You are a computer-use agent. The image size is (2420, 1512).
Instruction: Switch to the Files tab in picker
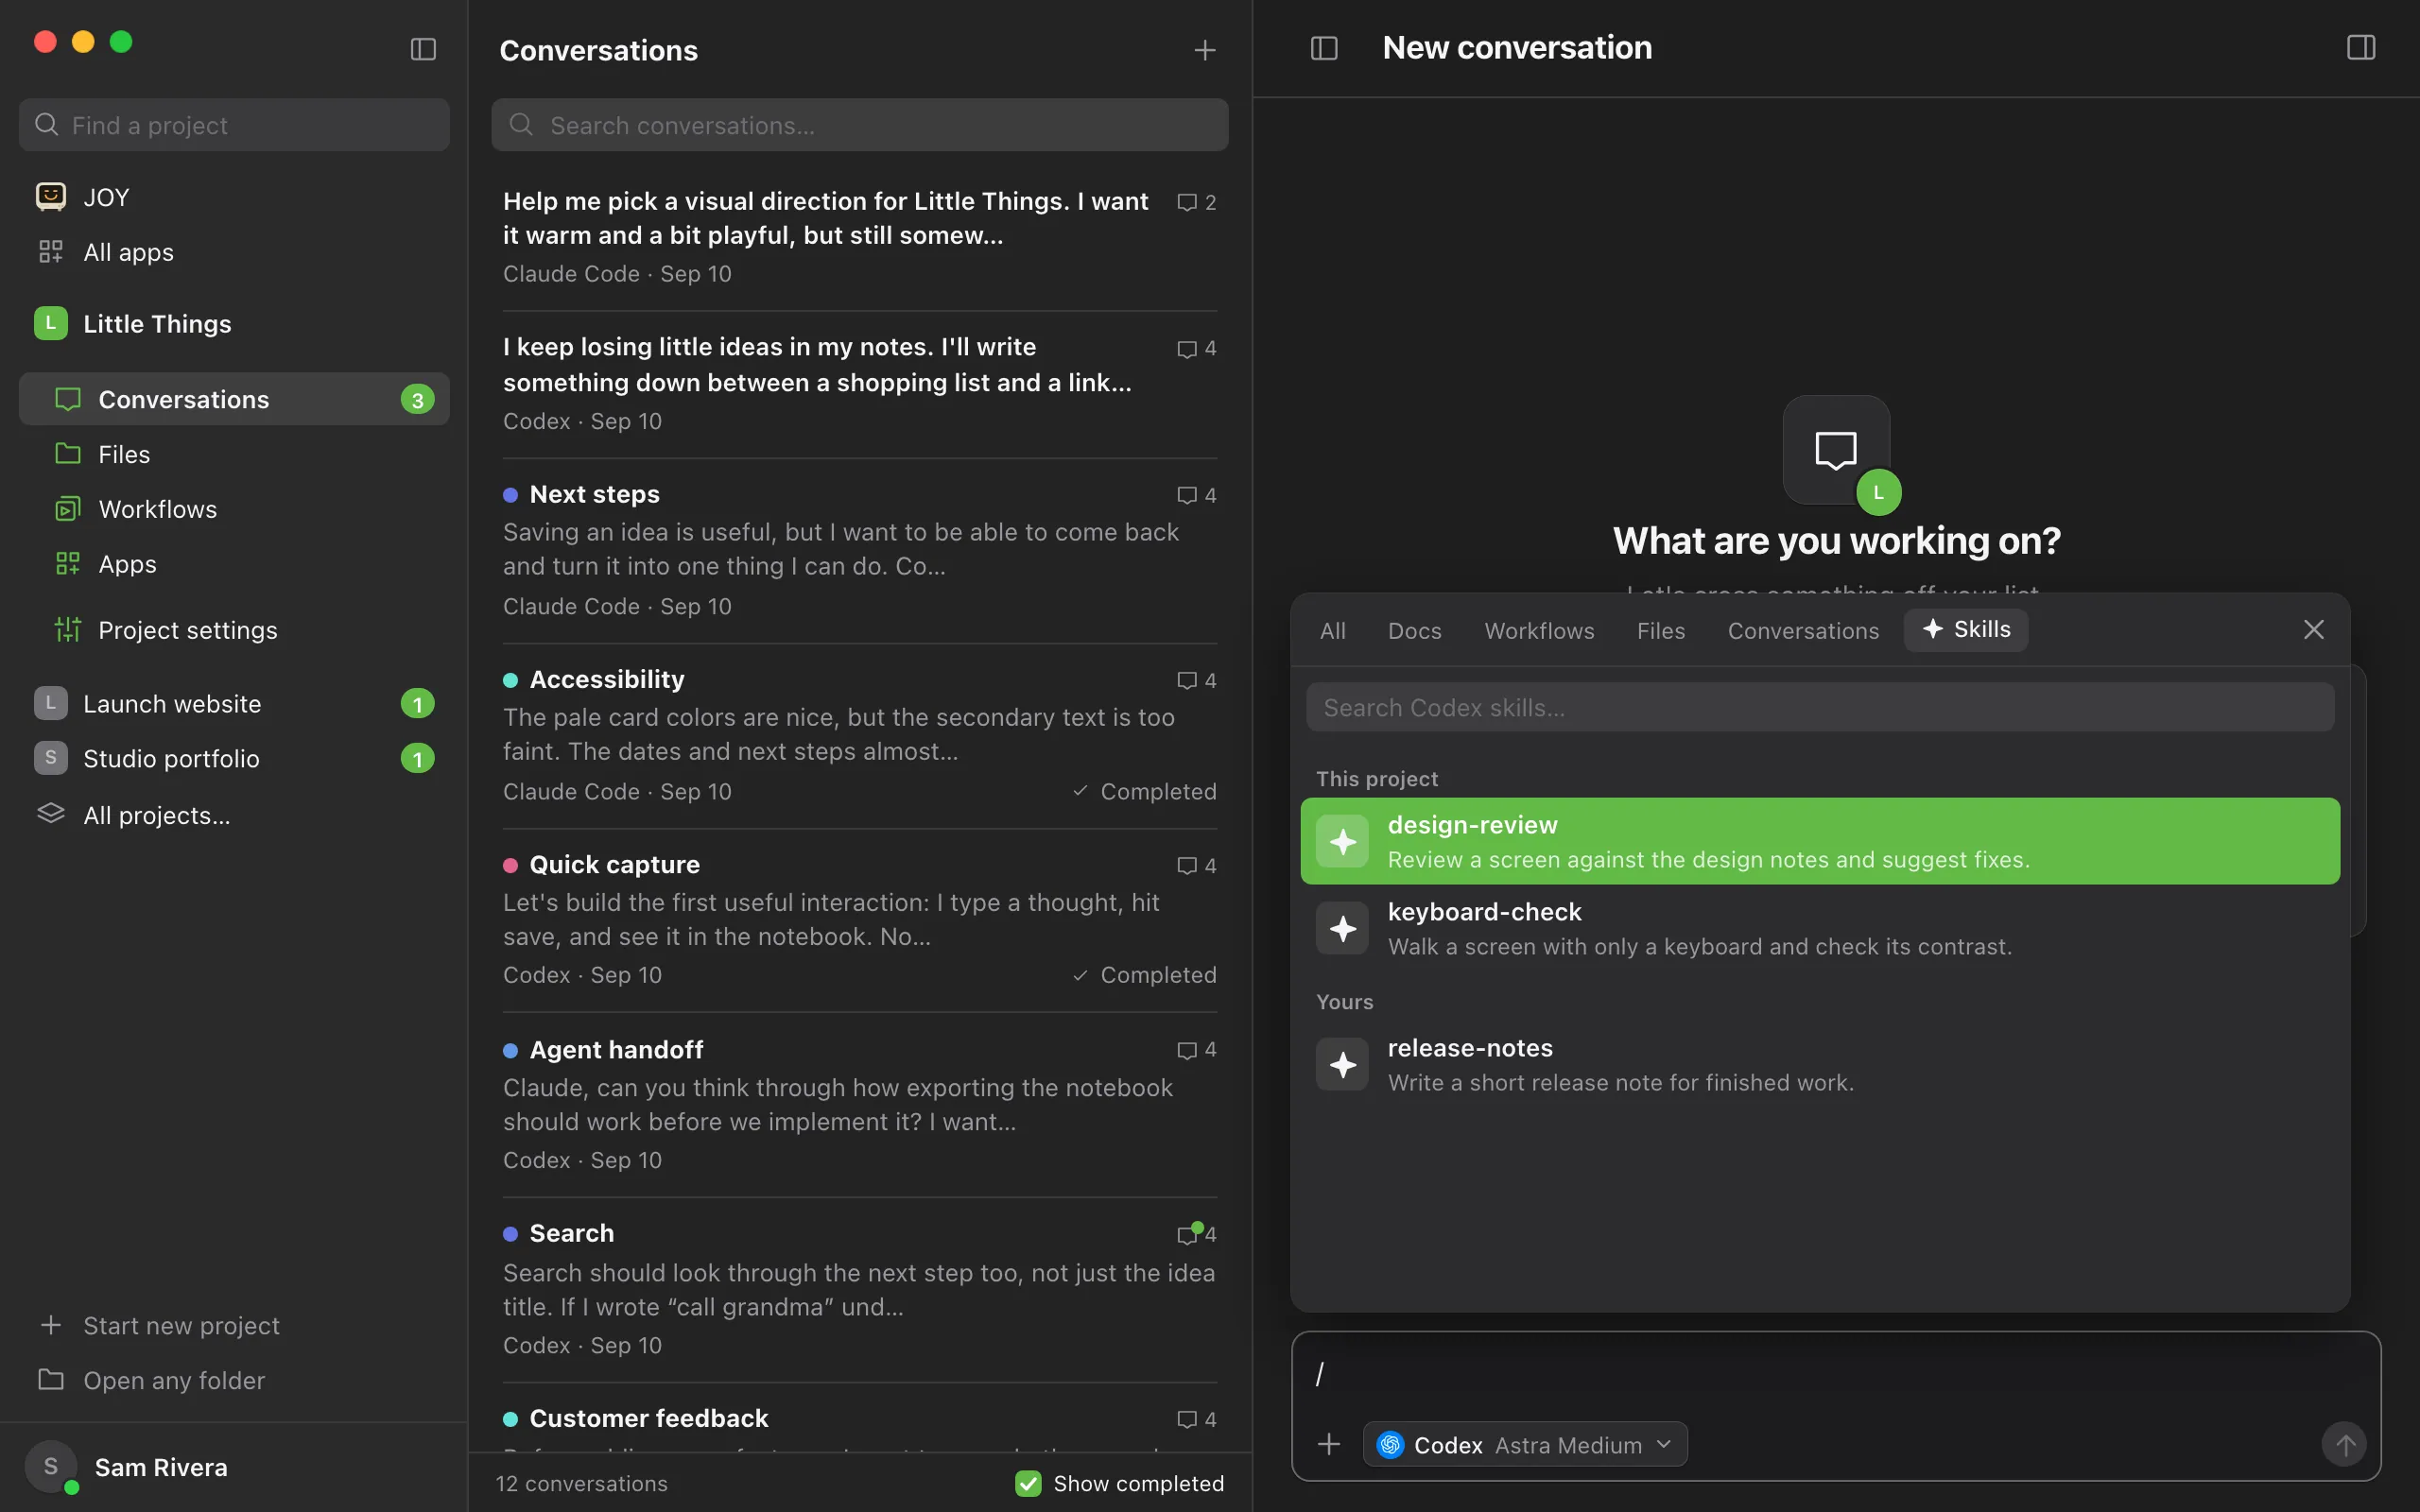(1660, 630)
